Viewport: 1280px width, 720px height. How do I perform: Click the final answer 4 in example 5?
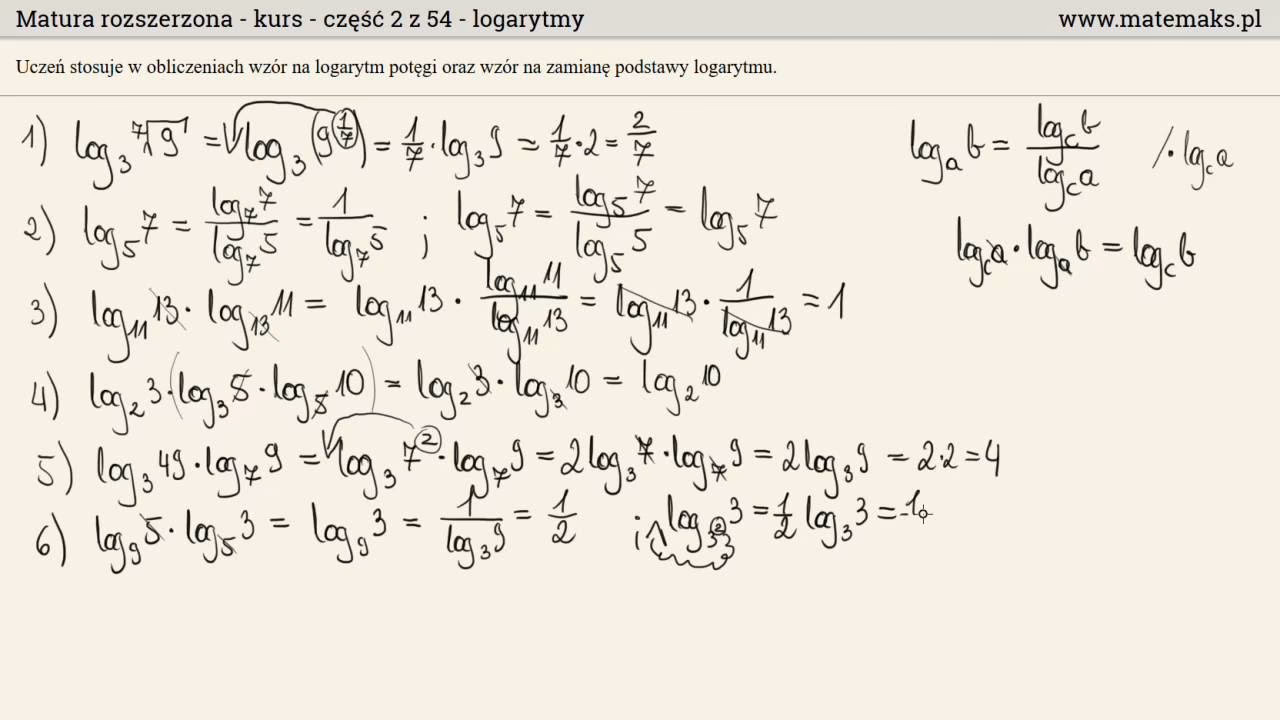989,460
